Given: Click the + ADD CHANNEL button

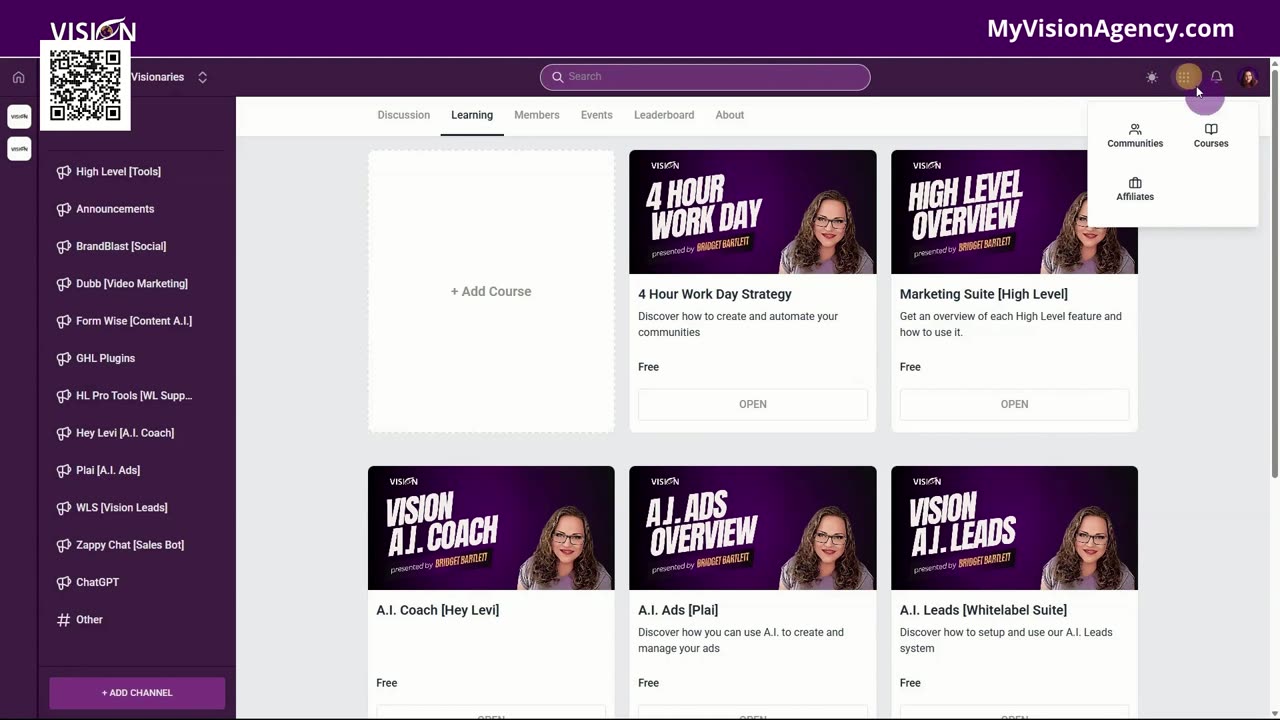Looking at the screenshot, I should (137, 692).
